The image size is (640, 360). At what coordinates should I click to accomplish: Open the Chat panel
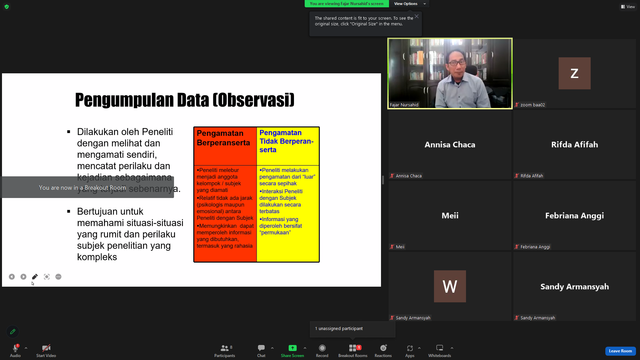tap(261, 350)
